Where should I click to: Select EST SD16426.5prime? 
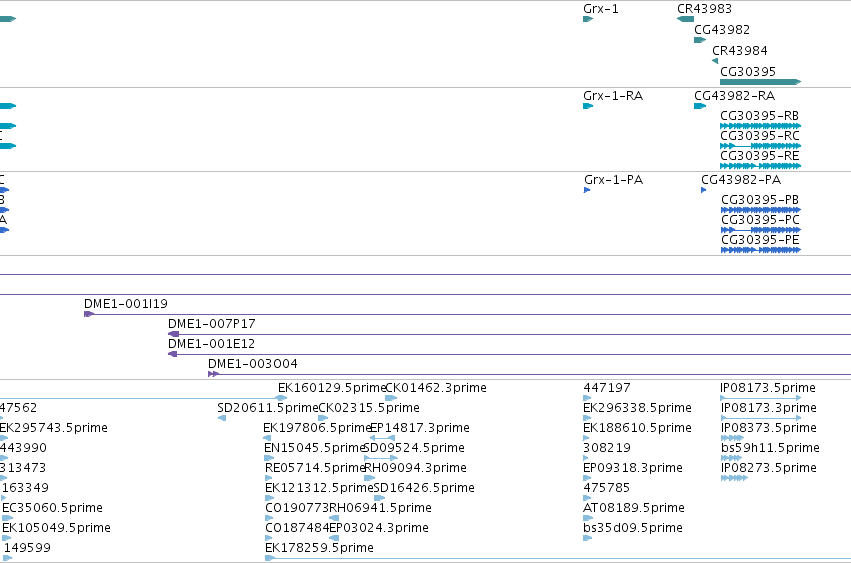pyautogui.click(x=379, y=498)
